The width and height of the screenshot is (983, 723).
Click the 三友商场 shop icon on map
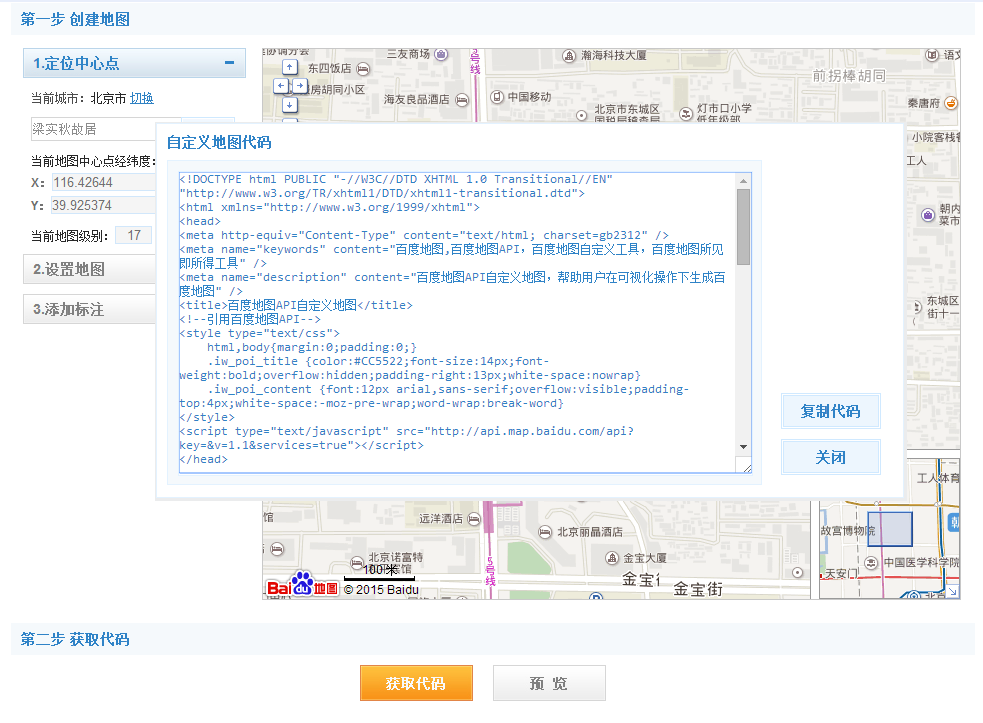441,55
